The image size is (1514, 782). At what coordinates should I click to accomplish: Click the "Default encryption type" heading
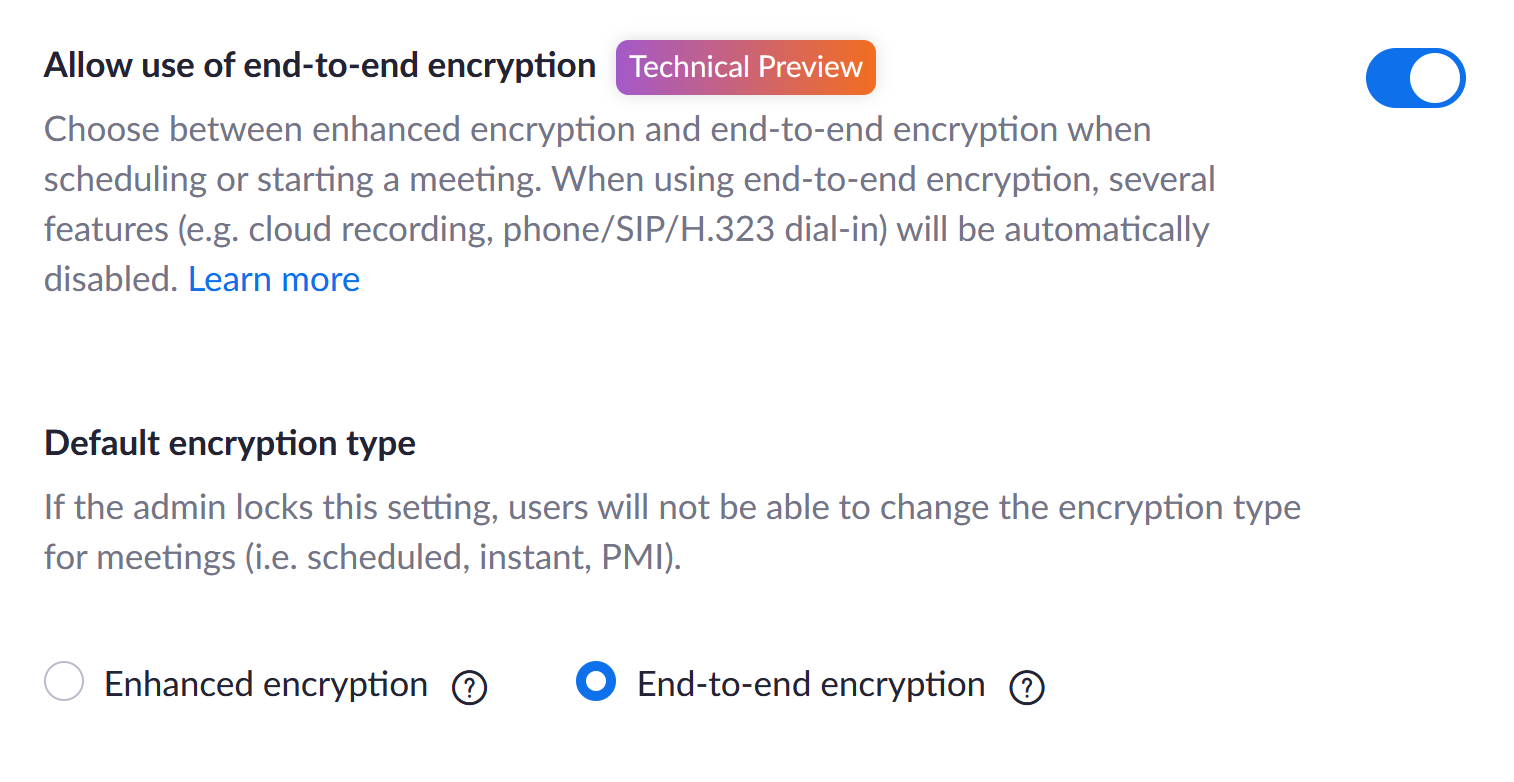pyautogui.click(x=230, y=443)
